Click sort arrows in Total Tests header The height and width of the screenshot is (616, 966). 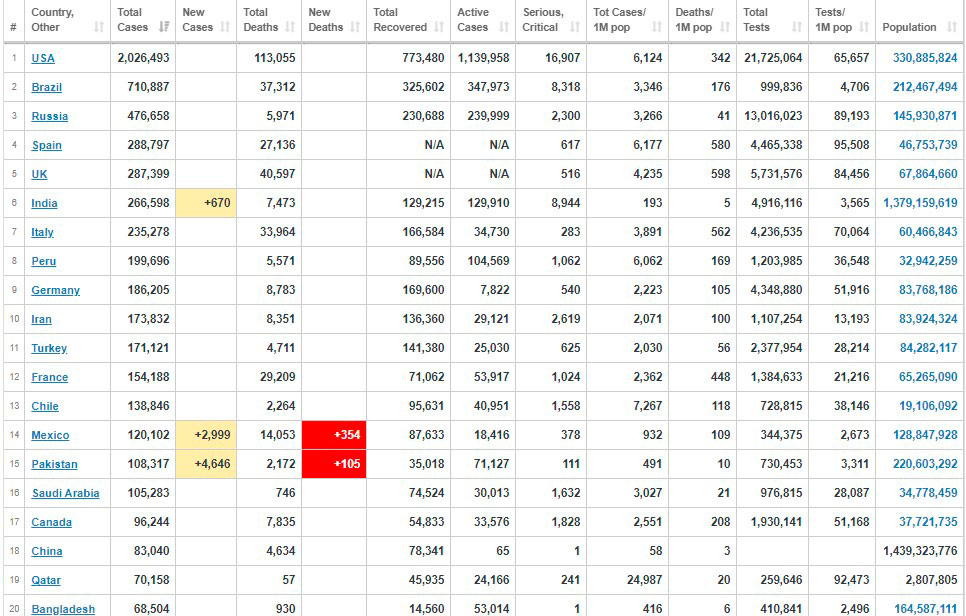tap(797, 27)
